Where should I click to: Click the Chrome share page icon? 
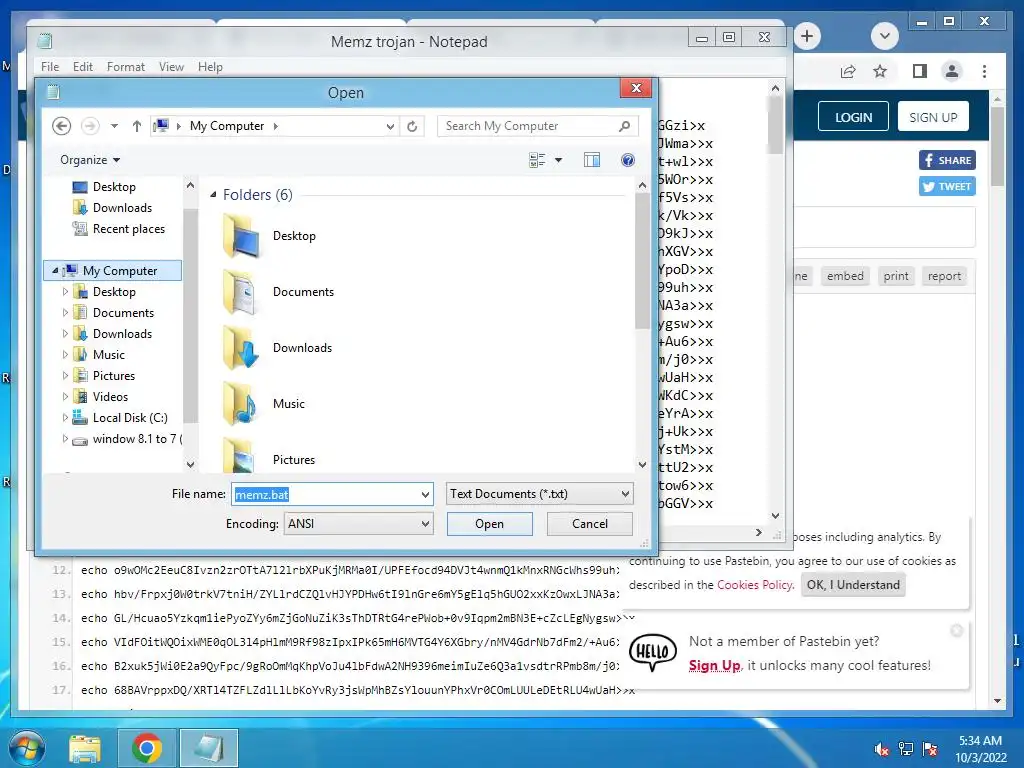point(848,71)
